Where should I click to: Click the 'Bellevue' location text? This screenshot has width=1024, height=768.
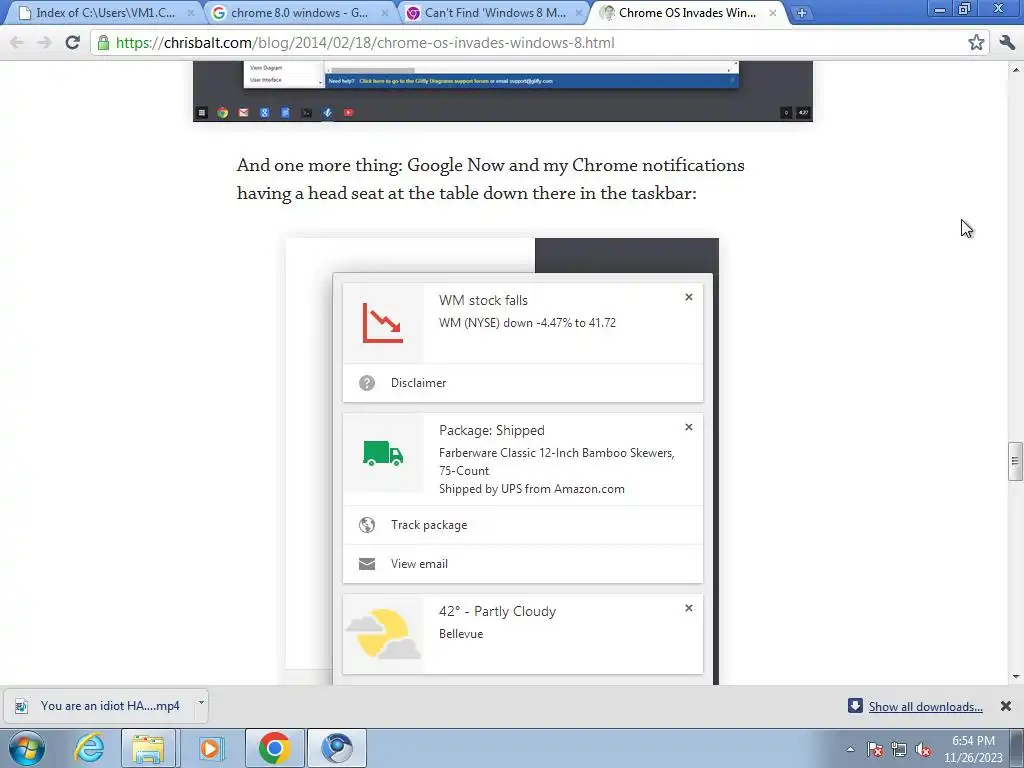461,634
